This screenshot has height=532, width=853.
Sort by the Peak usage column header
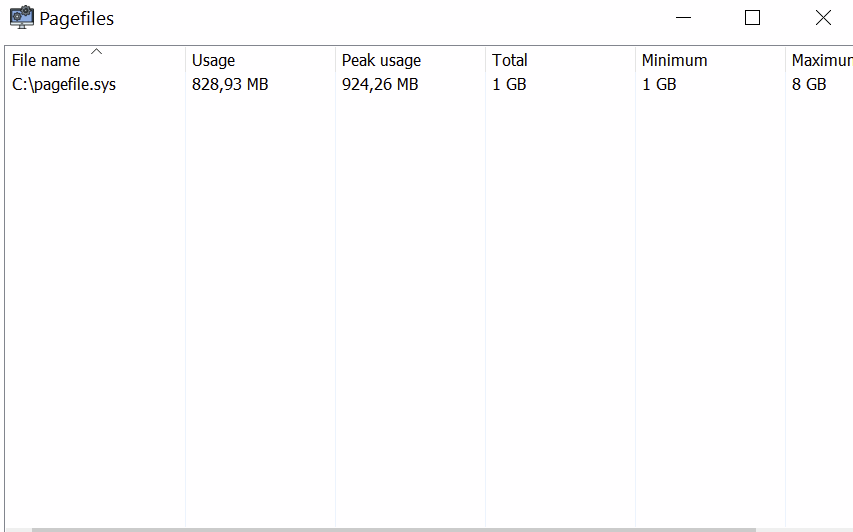click(x=381, y=61)
